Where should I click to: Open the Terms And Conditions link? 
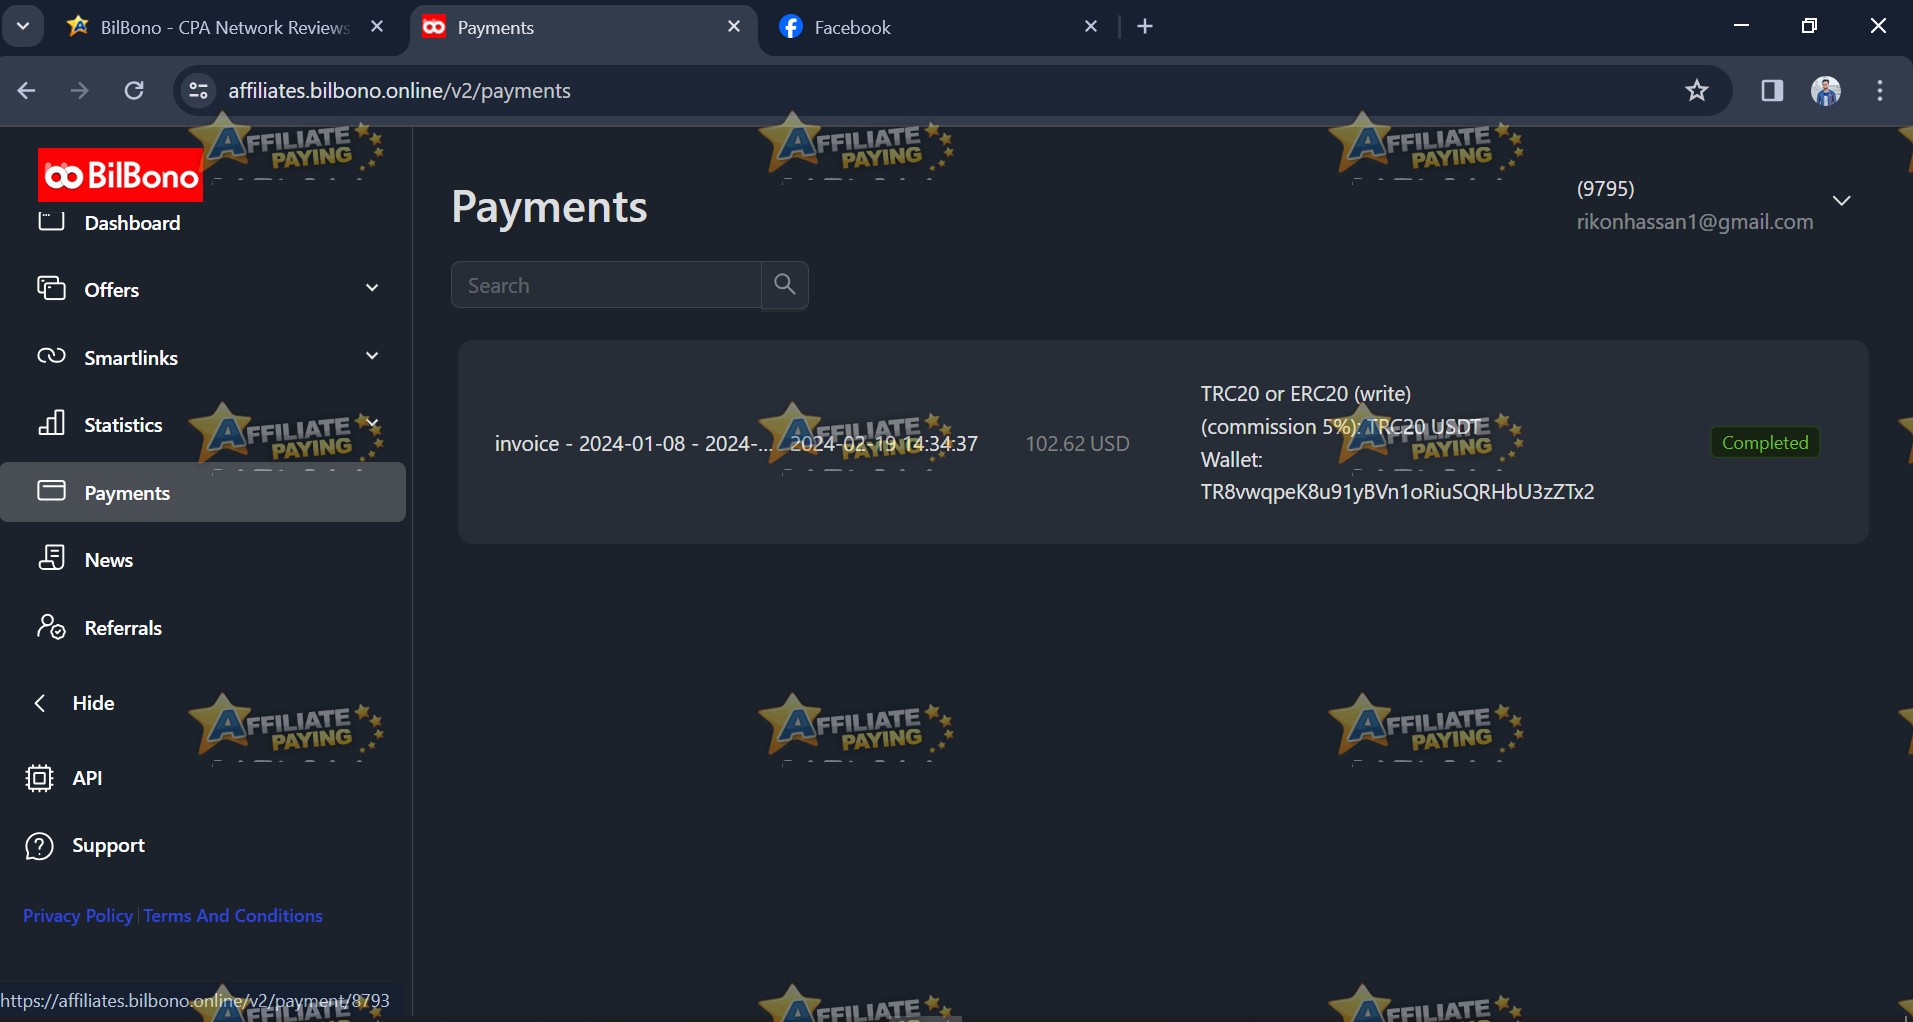(233, 916)
